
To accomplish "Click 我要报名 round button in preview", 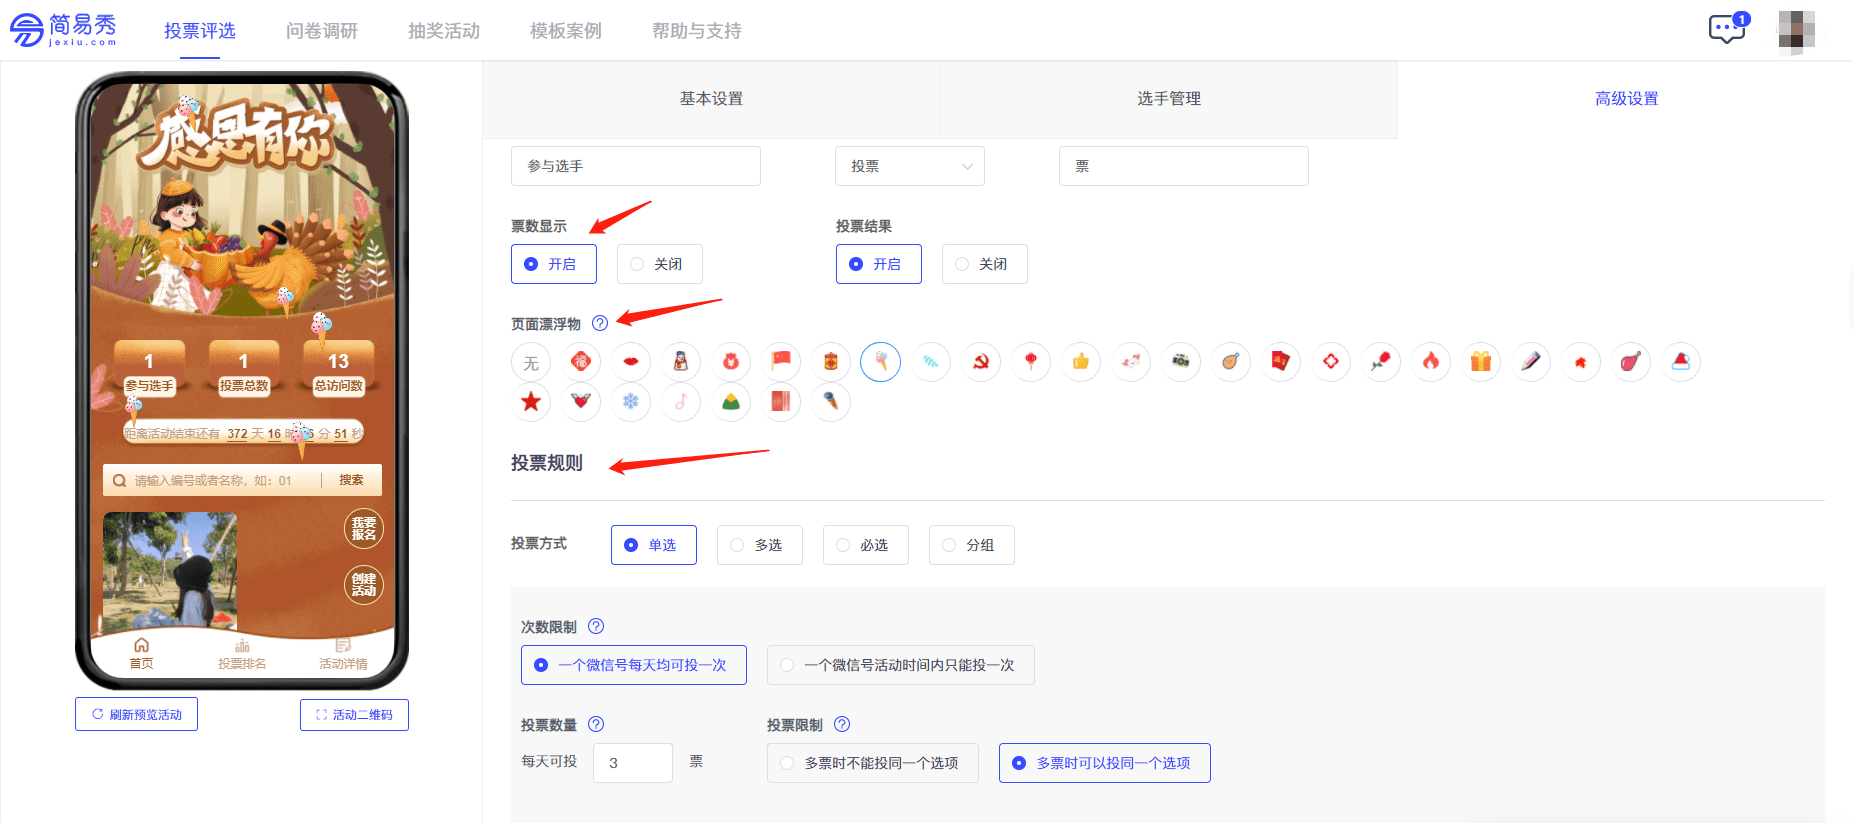I will coord(364,528).
